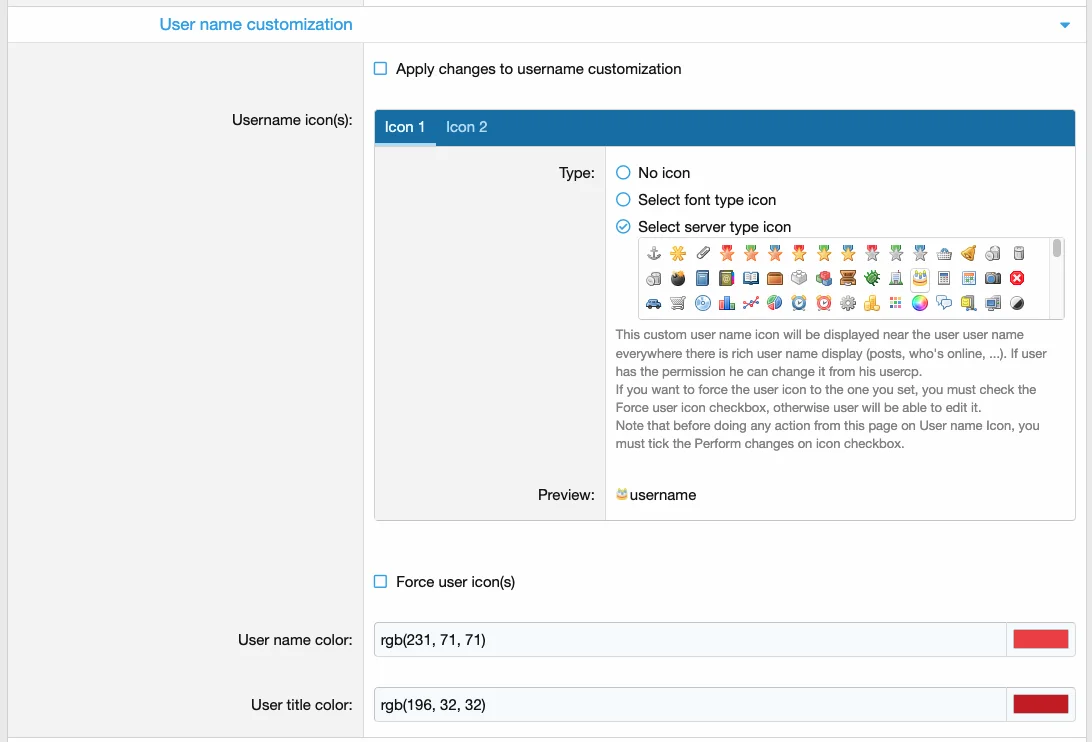Open the User name color swatch
The width and height of the screenshot is (1092, 742).
(1040, 640)
